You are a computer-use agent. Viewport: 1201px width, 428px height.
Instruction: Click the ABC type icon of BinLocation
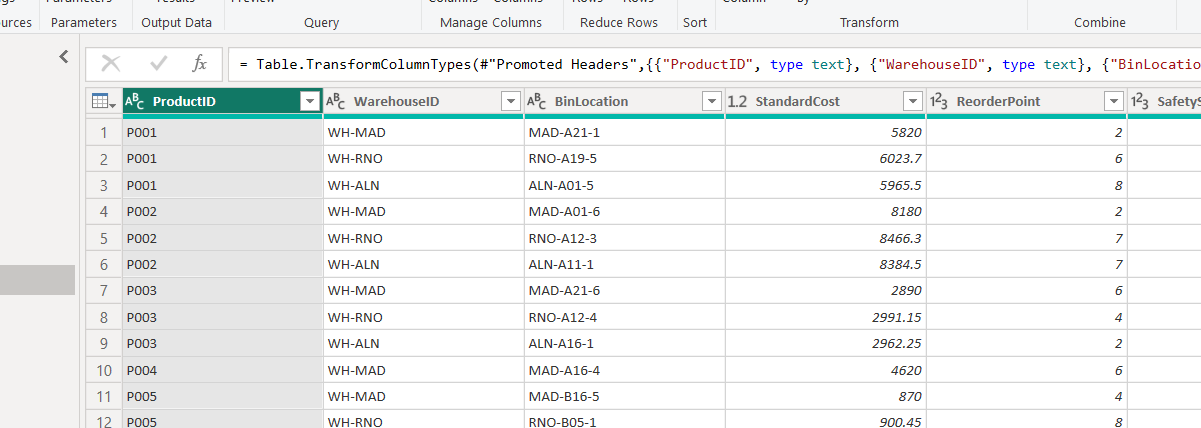pos(536,101)
